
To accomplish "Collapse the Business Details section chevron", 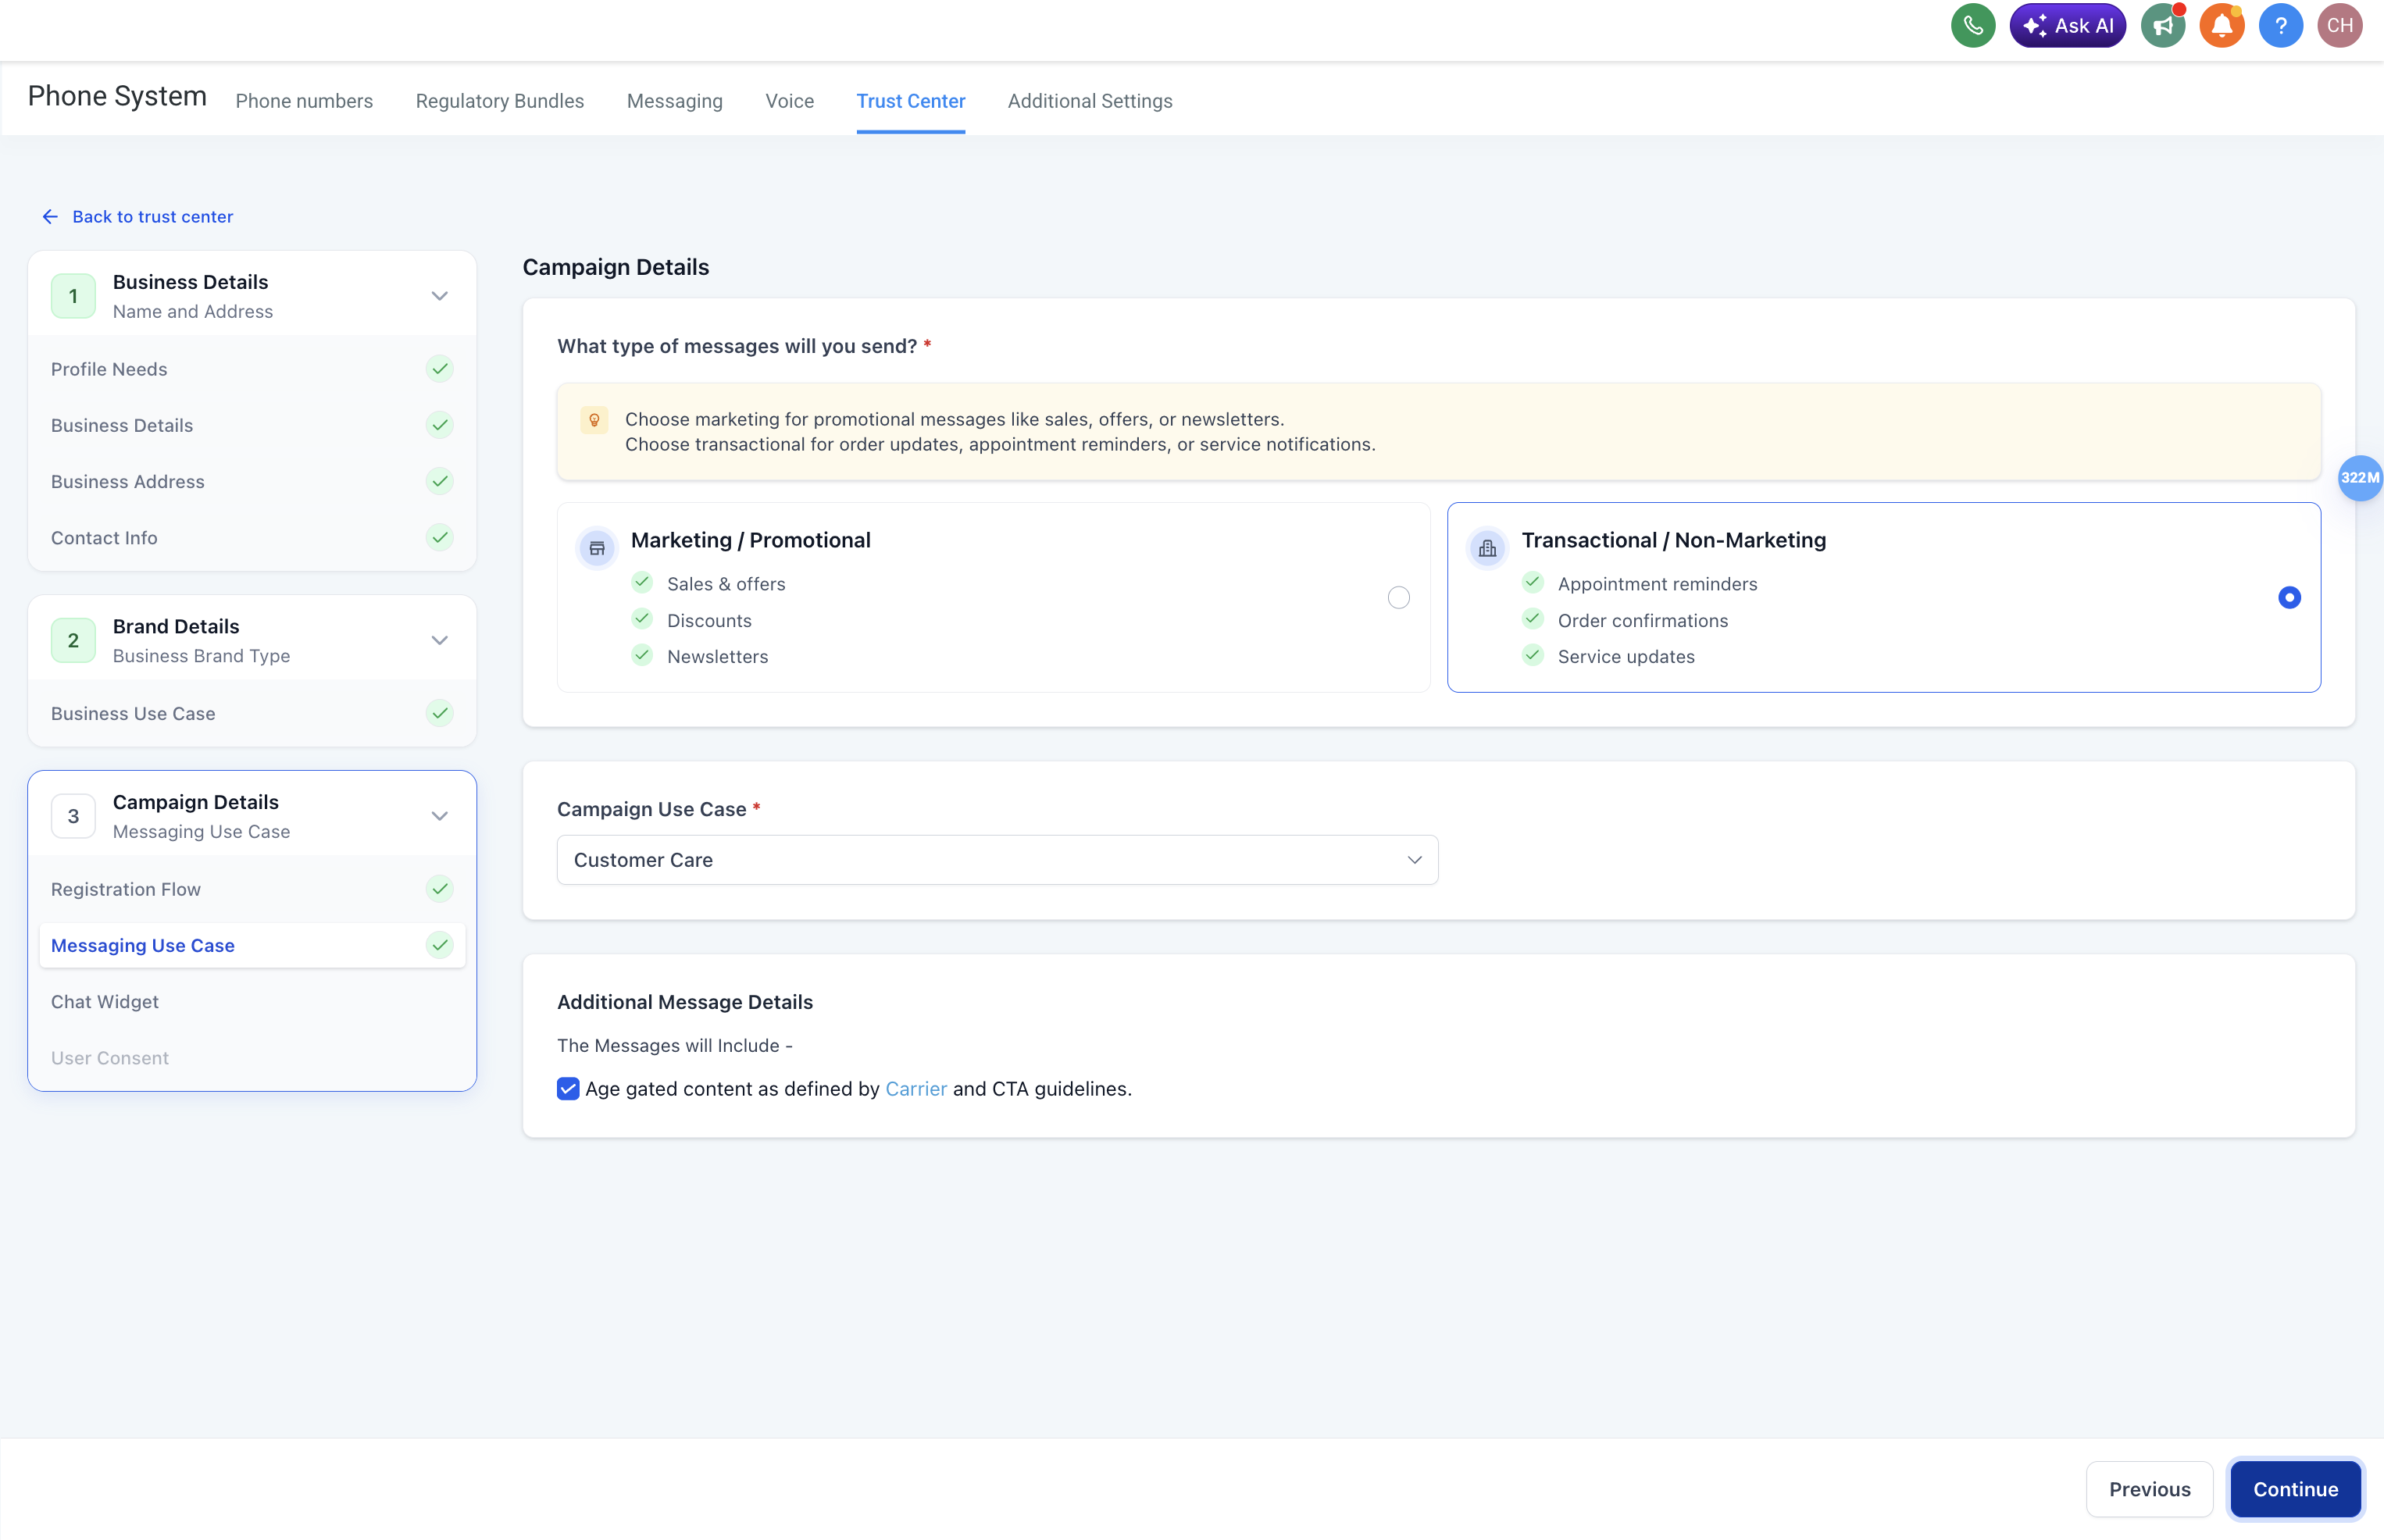I will click(x=439, y=296).
